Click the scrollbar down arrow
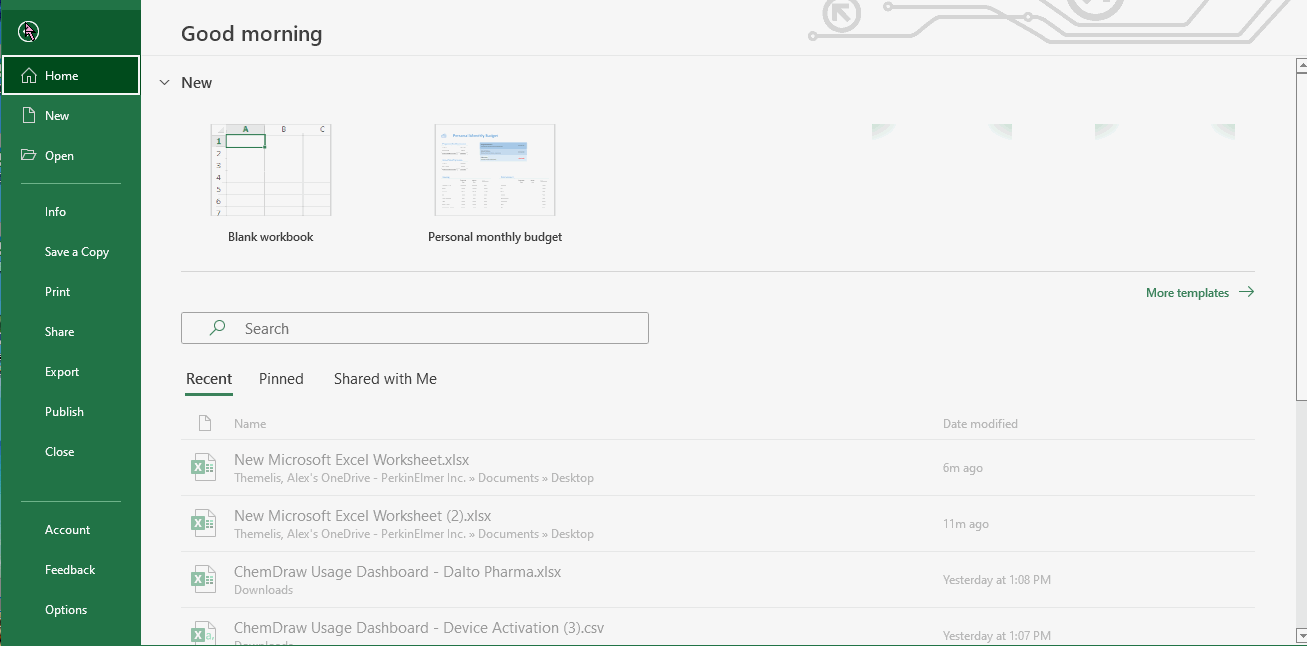This screenshot has width=1307, height=646. pyautogui.click(x=1300, y=635)
